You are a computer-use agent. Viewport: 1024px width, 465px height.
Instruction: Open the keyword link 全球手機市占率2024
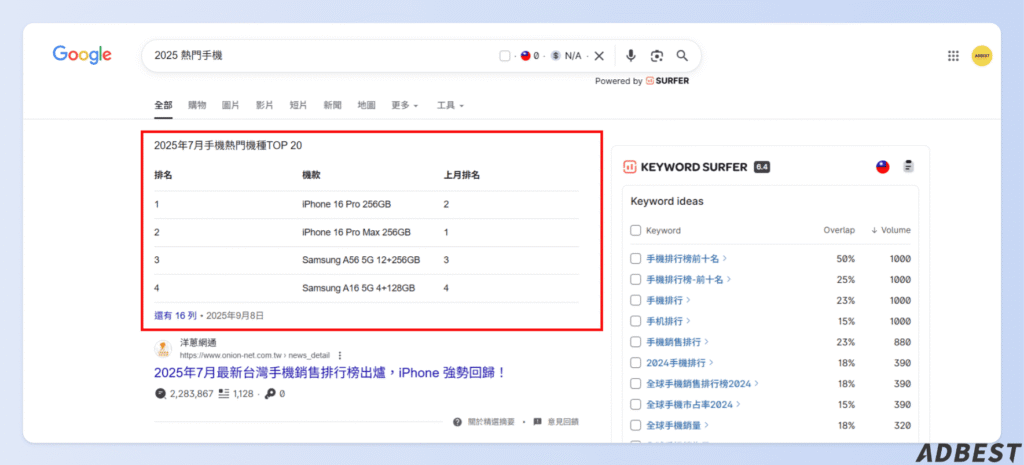coord(694,404)
